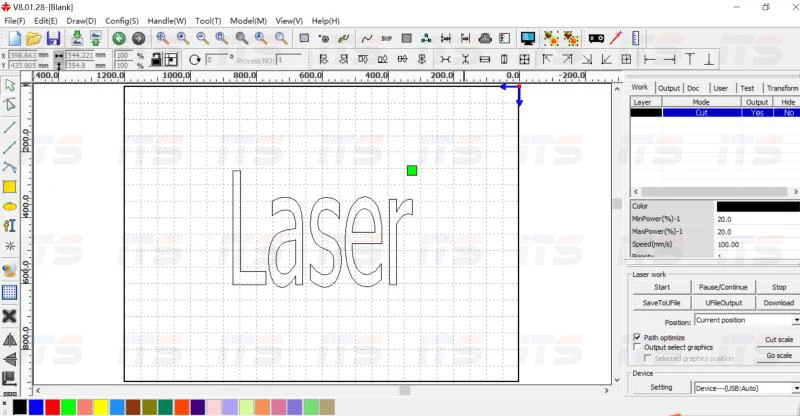Click the Stop button
The height and width of the screenshot is (416, 800).
[x=779, y=287]
